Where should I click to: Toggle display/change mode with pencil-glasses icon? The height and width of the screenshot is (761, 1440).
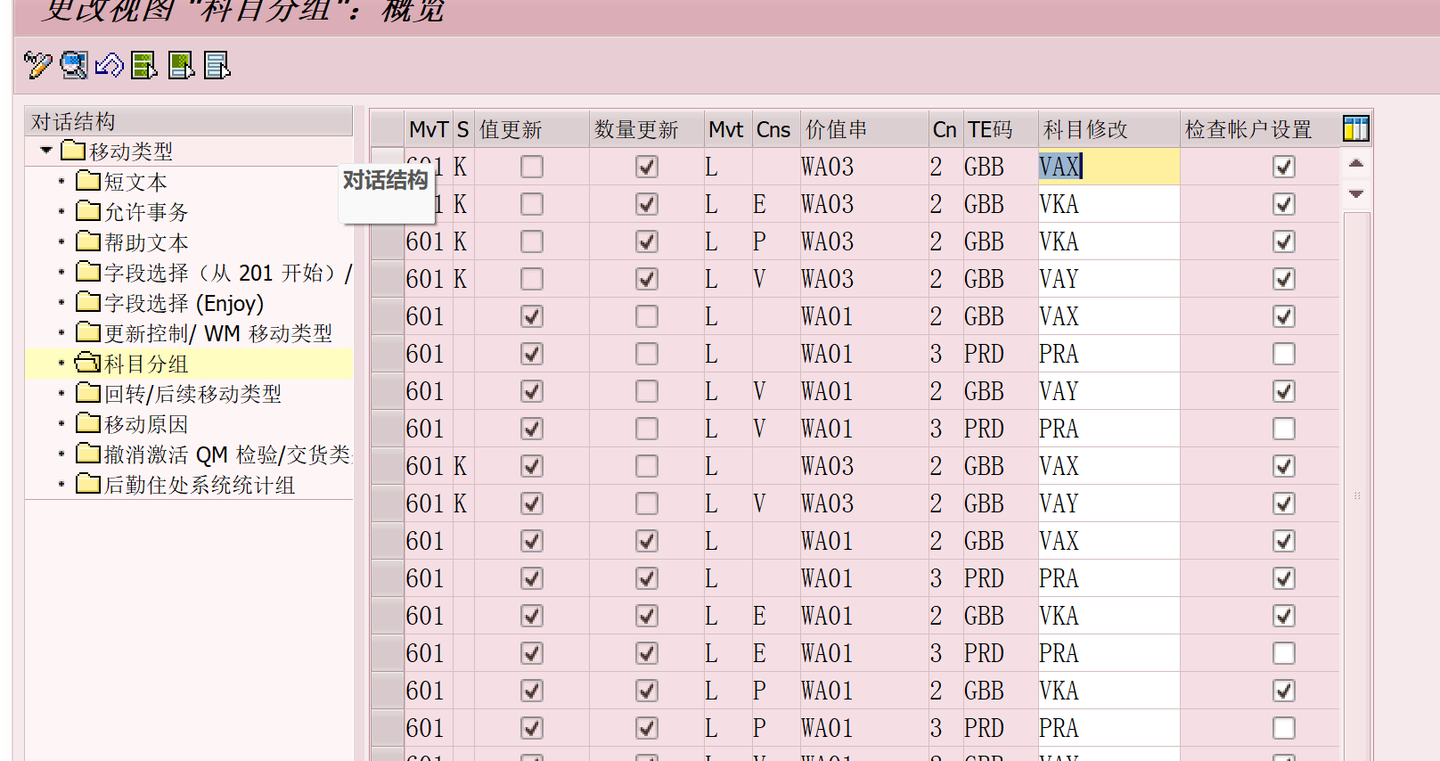click(38, 66)
